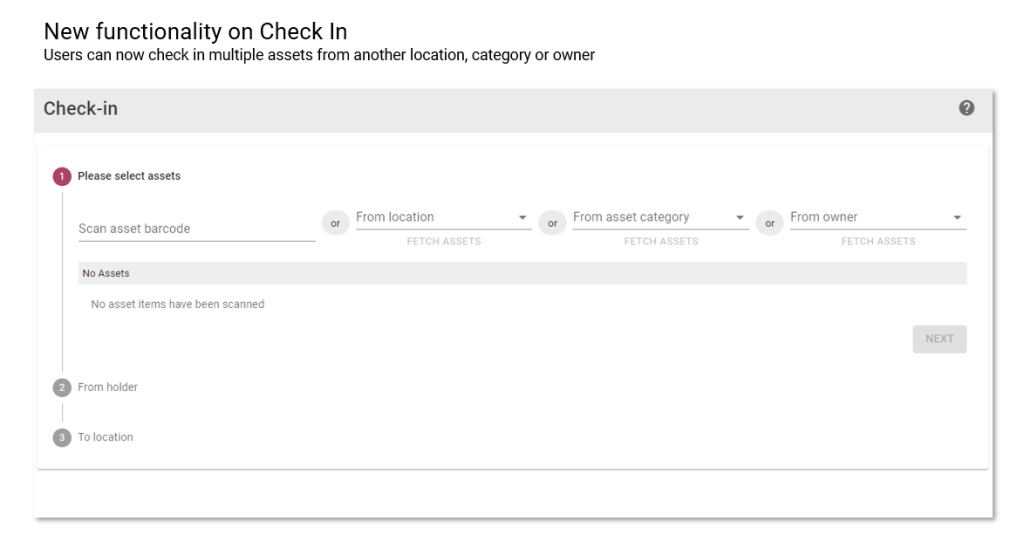Expand the From asset category arrow
This screenshot has width=1024, height=549.
[740, 217]
